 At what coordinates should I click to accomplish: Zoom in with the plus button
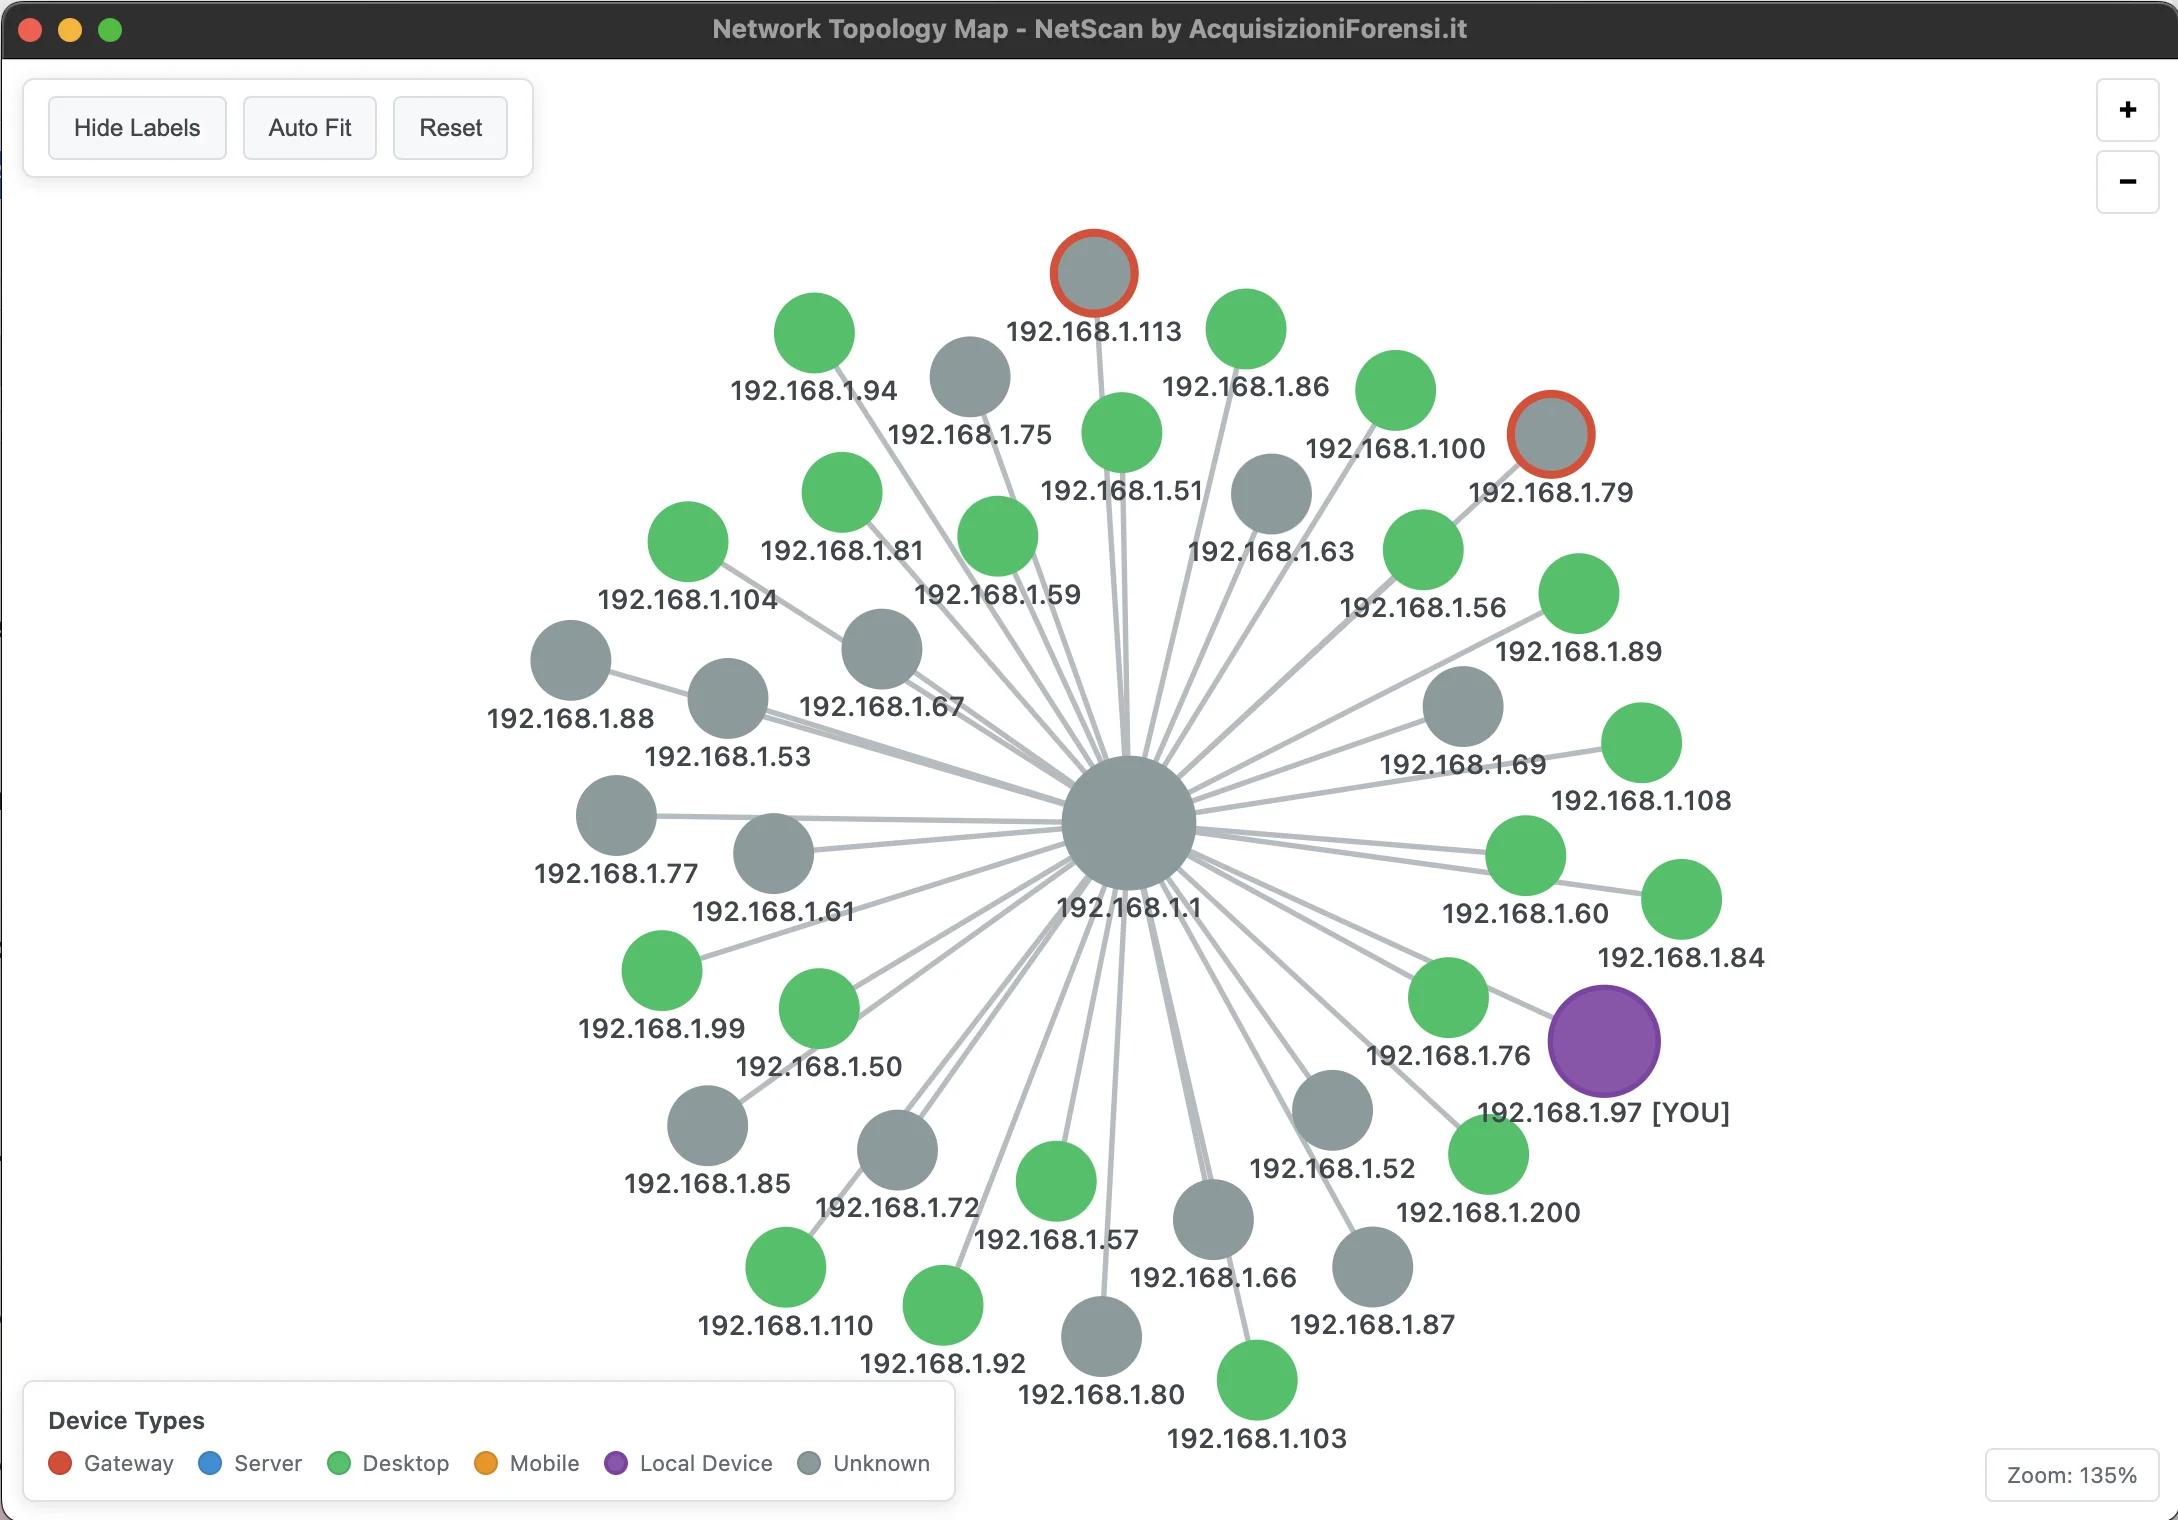[2127, 110]
